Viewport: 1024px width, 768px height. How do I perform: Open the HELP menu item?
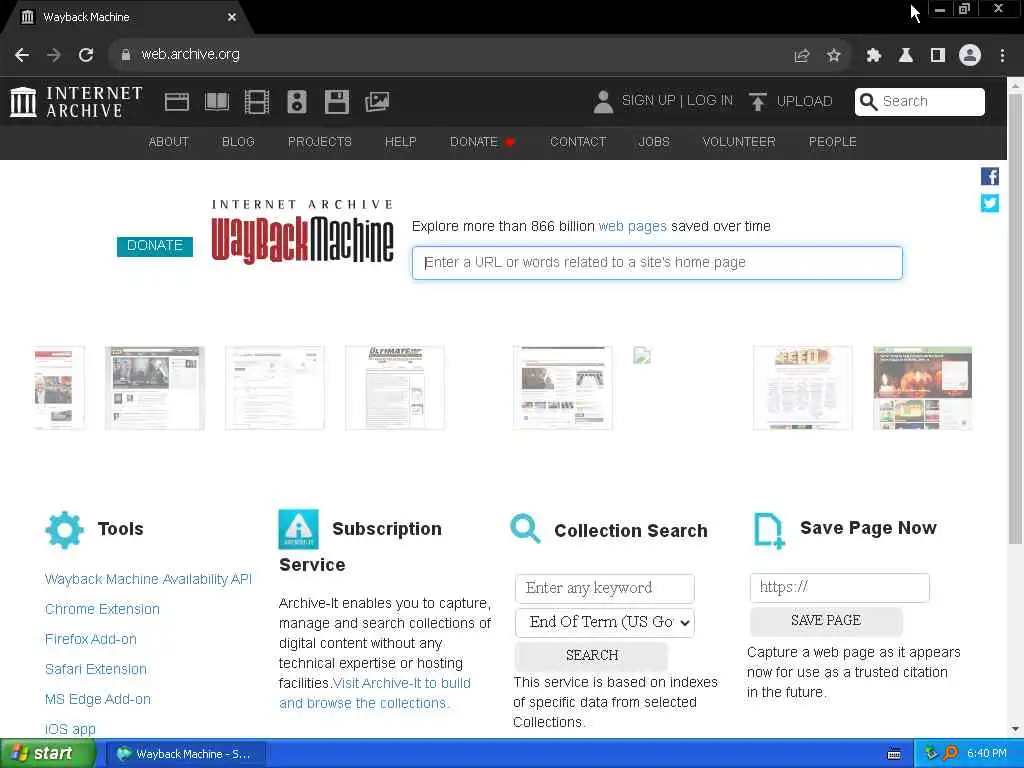[400, 142]
